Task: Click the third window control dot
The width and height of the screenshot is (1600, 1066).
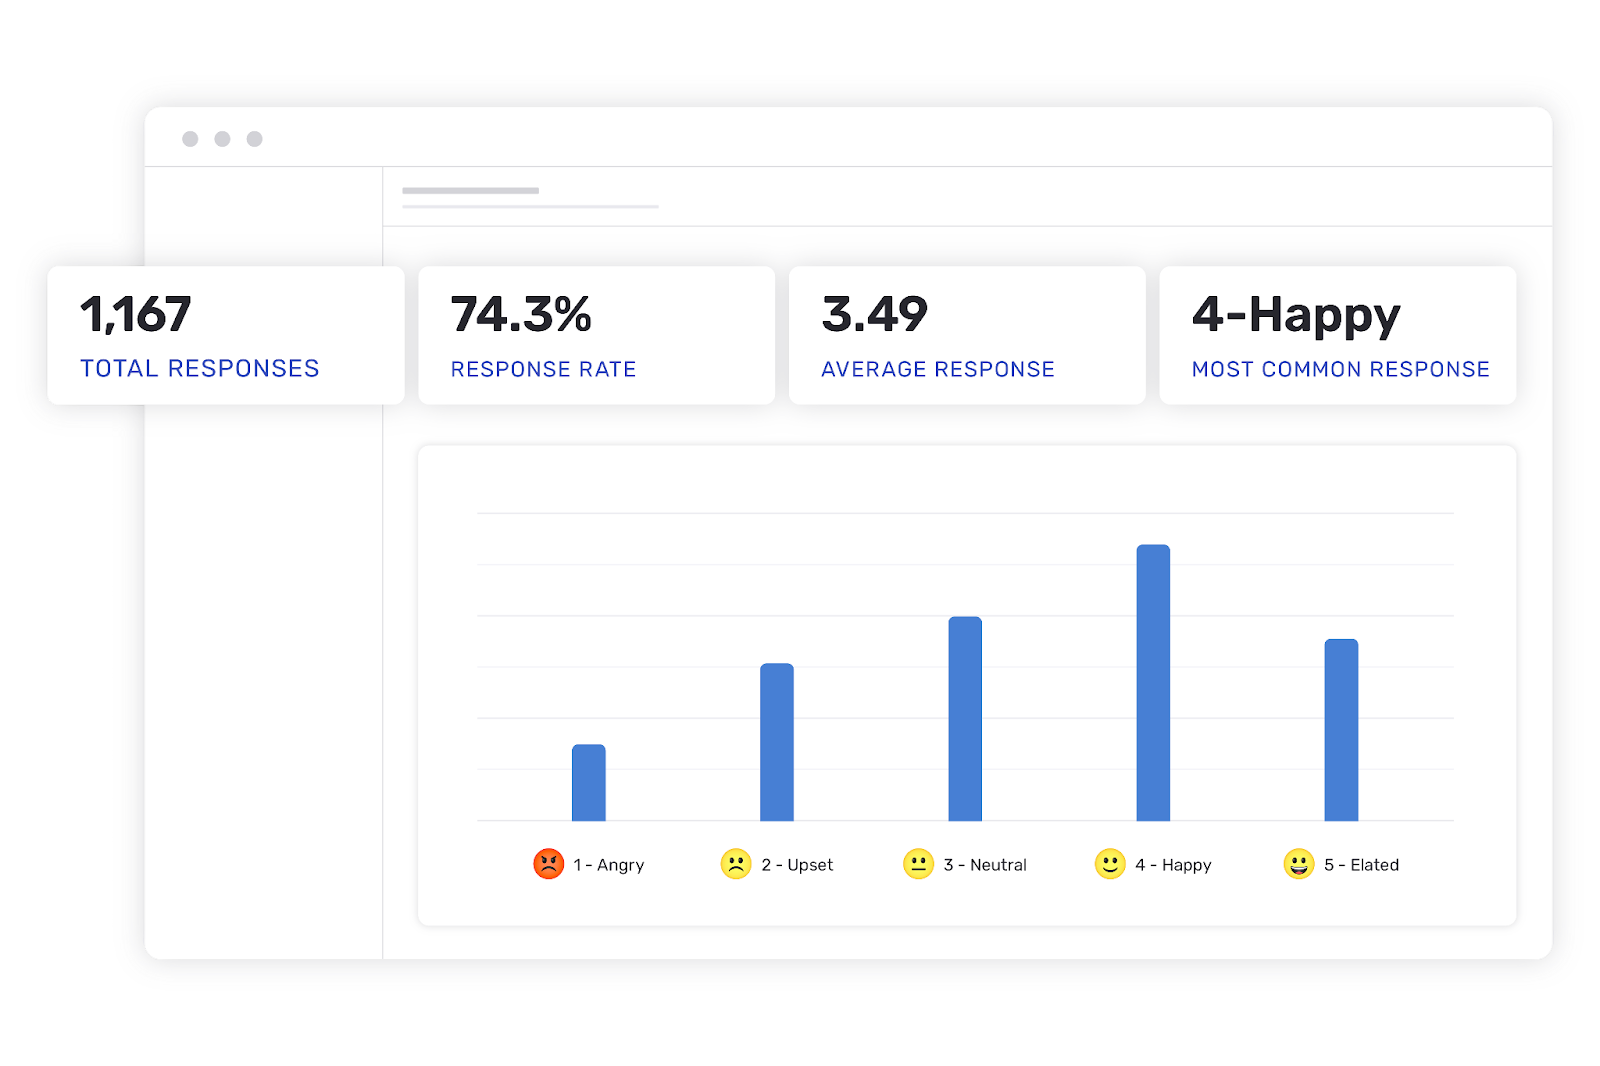Action: tap(255, 139)
